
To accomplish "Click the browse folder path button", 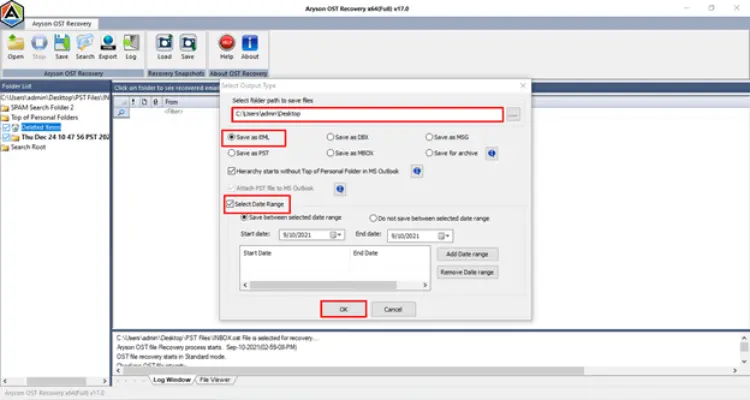I will [513, 115].
